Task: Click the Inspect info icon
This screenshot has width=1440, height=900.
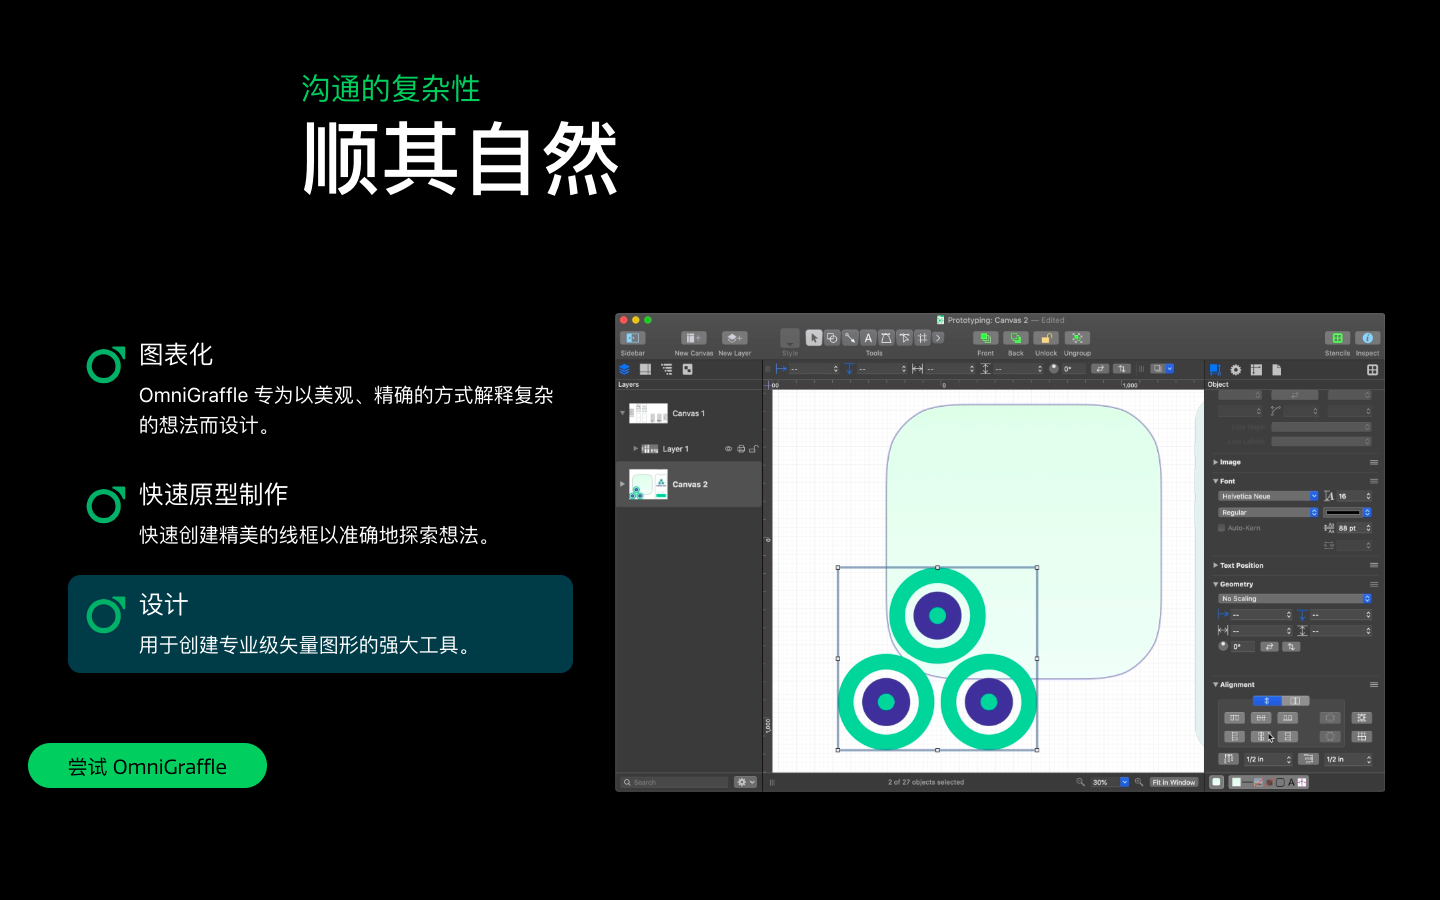Action: coord(1367,338)
